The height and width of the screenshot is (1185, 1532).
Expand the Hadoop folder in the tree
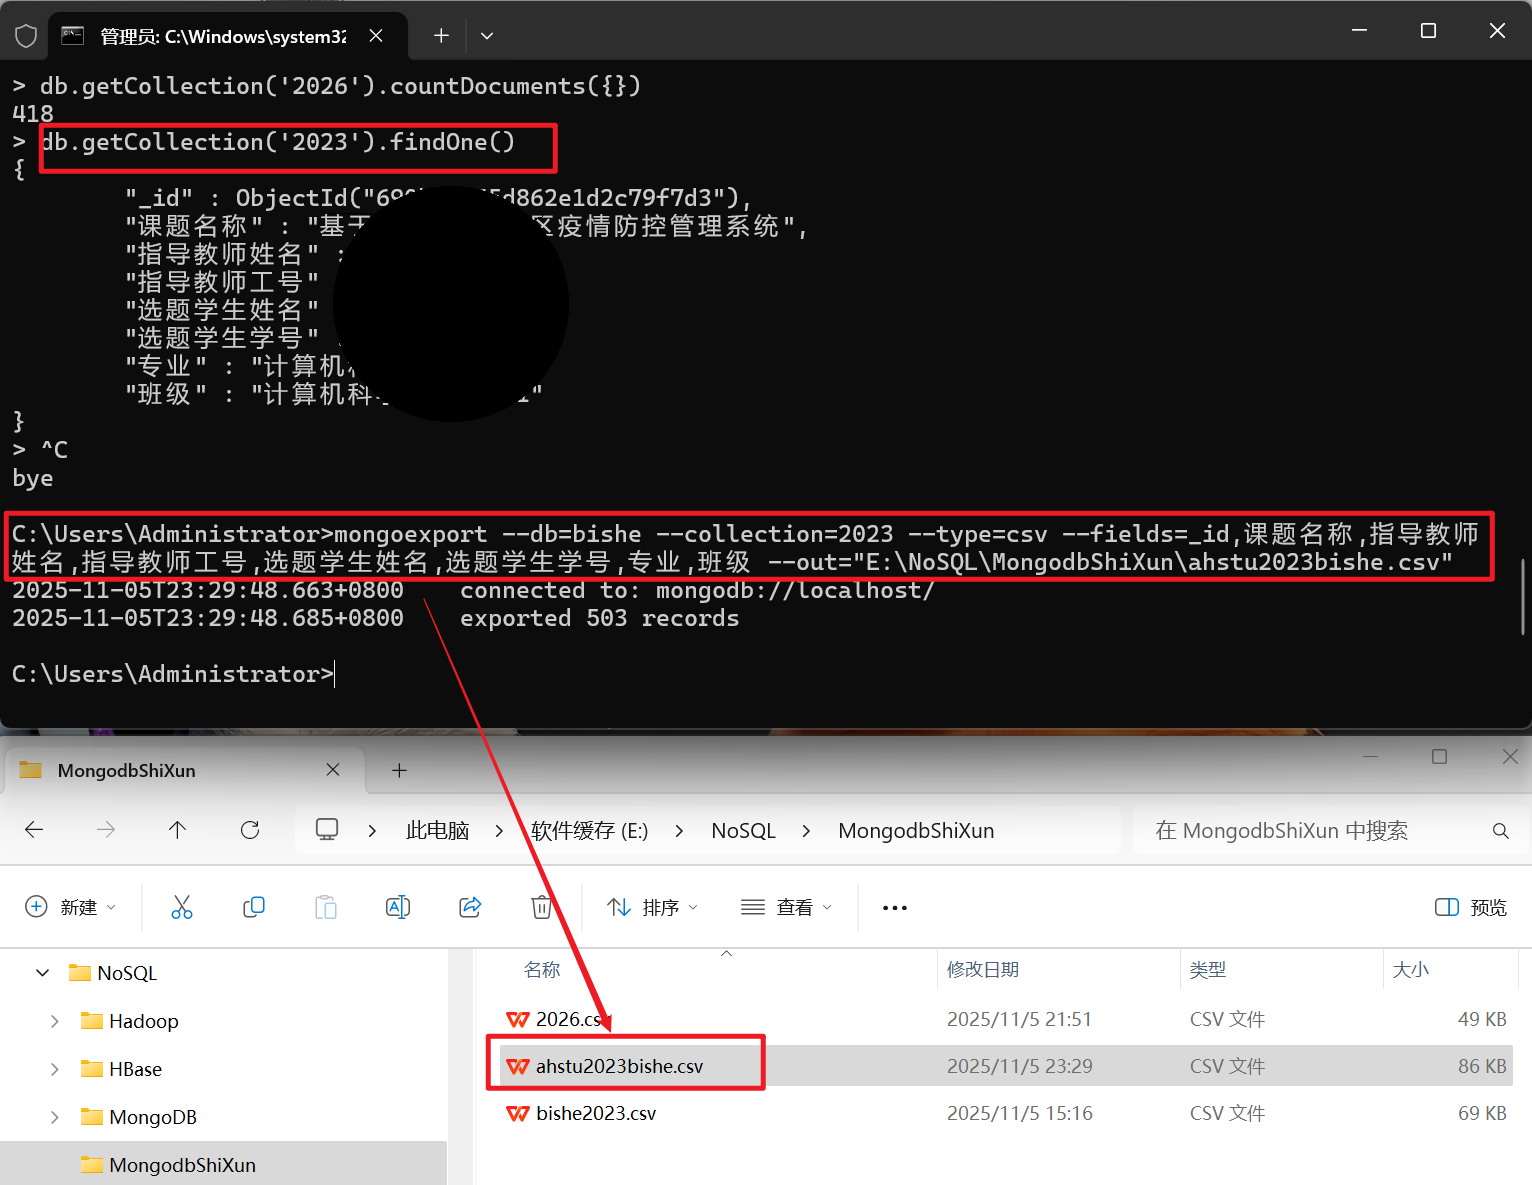point(55,1021)
